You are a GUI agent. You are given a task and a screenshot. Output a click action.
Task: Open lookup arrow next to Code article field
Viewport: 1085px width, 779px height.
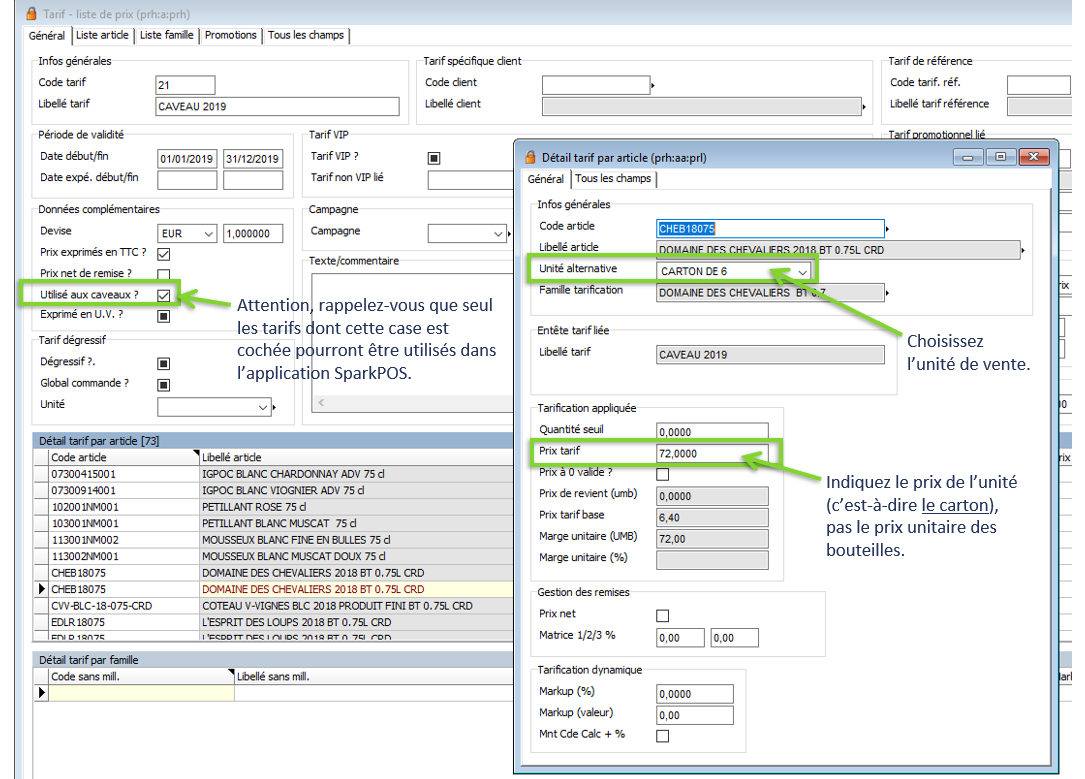click(x=888, y=229)
